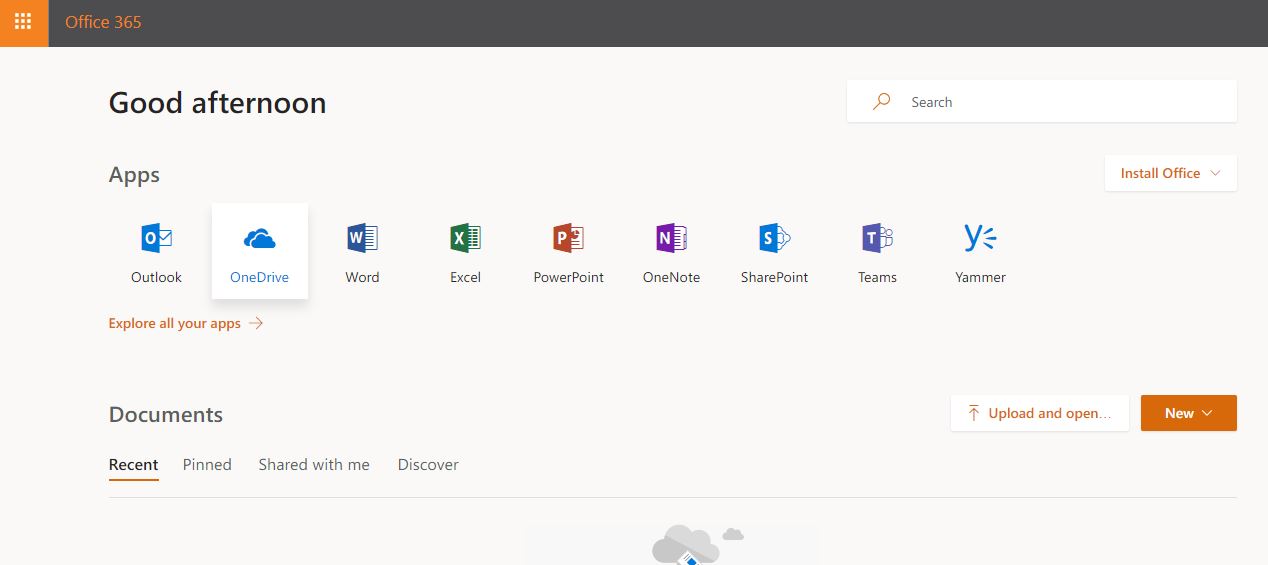Follow the Explore all your apps link
This screenshot has width=1268, height=565.
coord(186,323)
